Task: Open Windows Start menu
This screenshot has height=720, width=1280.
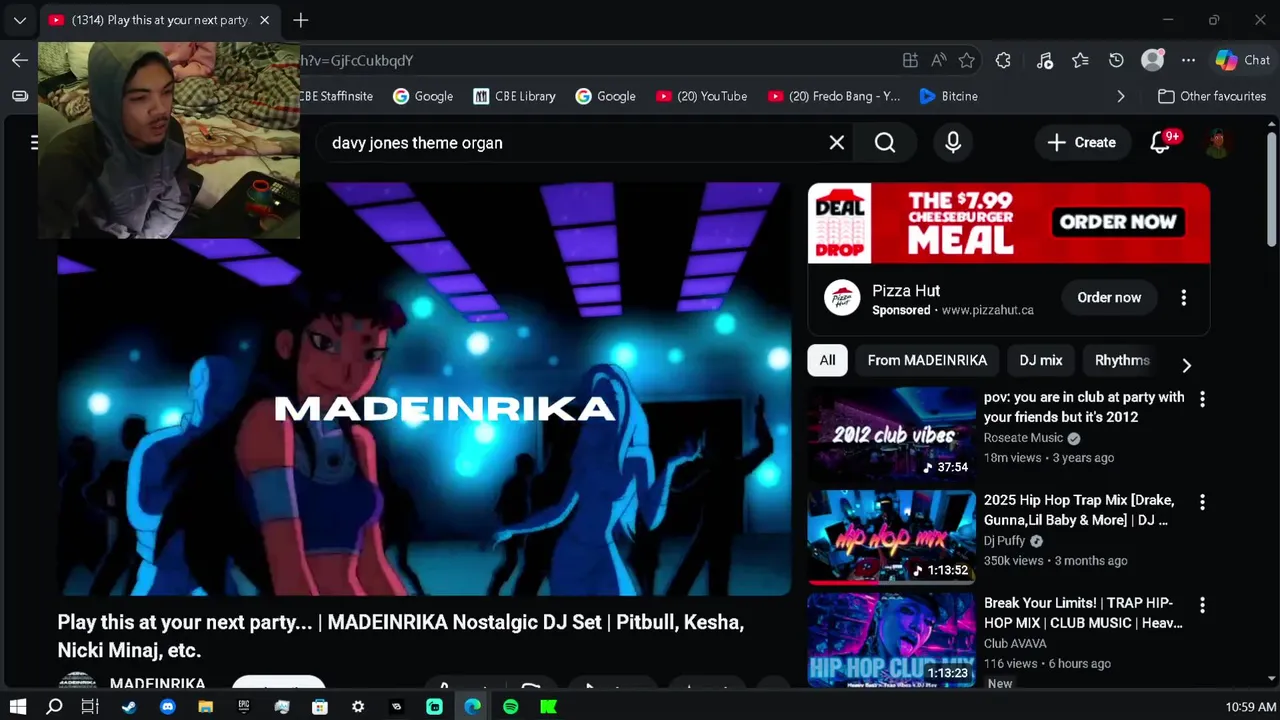Action: [x=18, y=707]
